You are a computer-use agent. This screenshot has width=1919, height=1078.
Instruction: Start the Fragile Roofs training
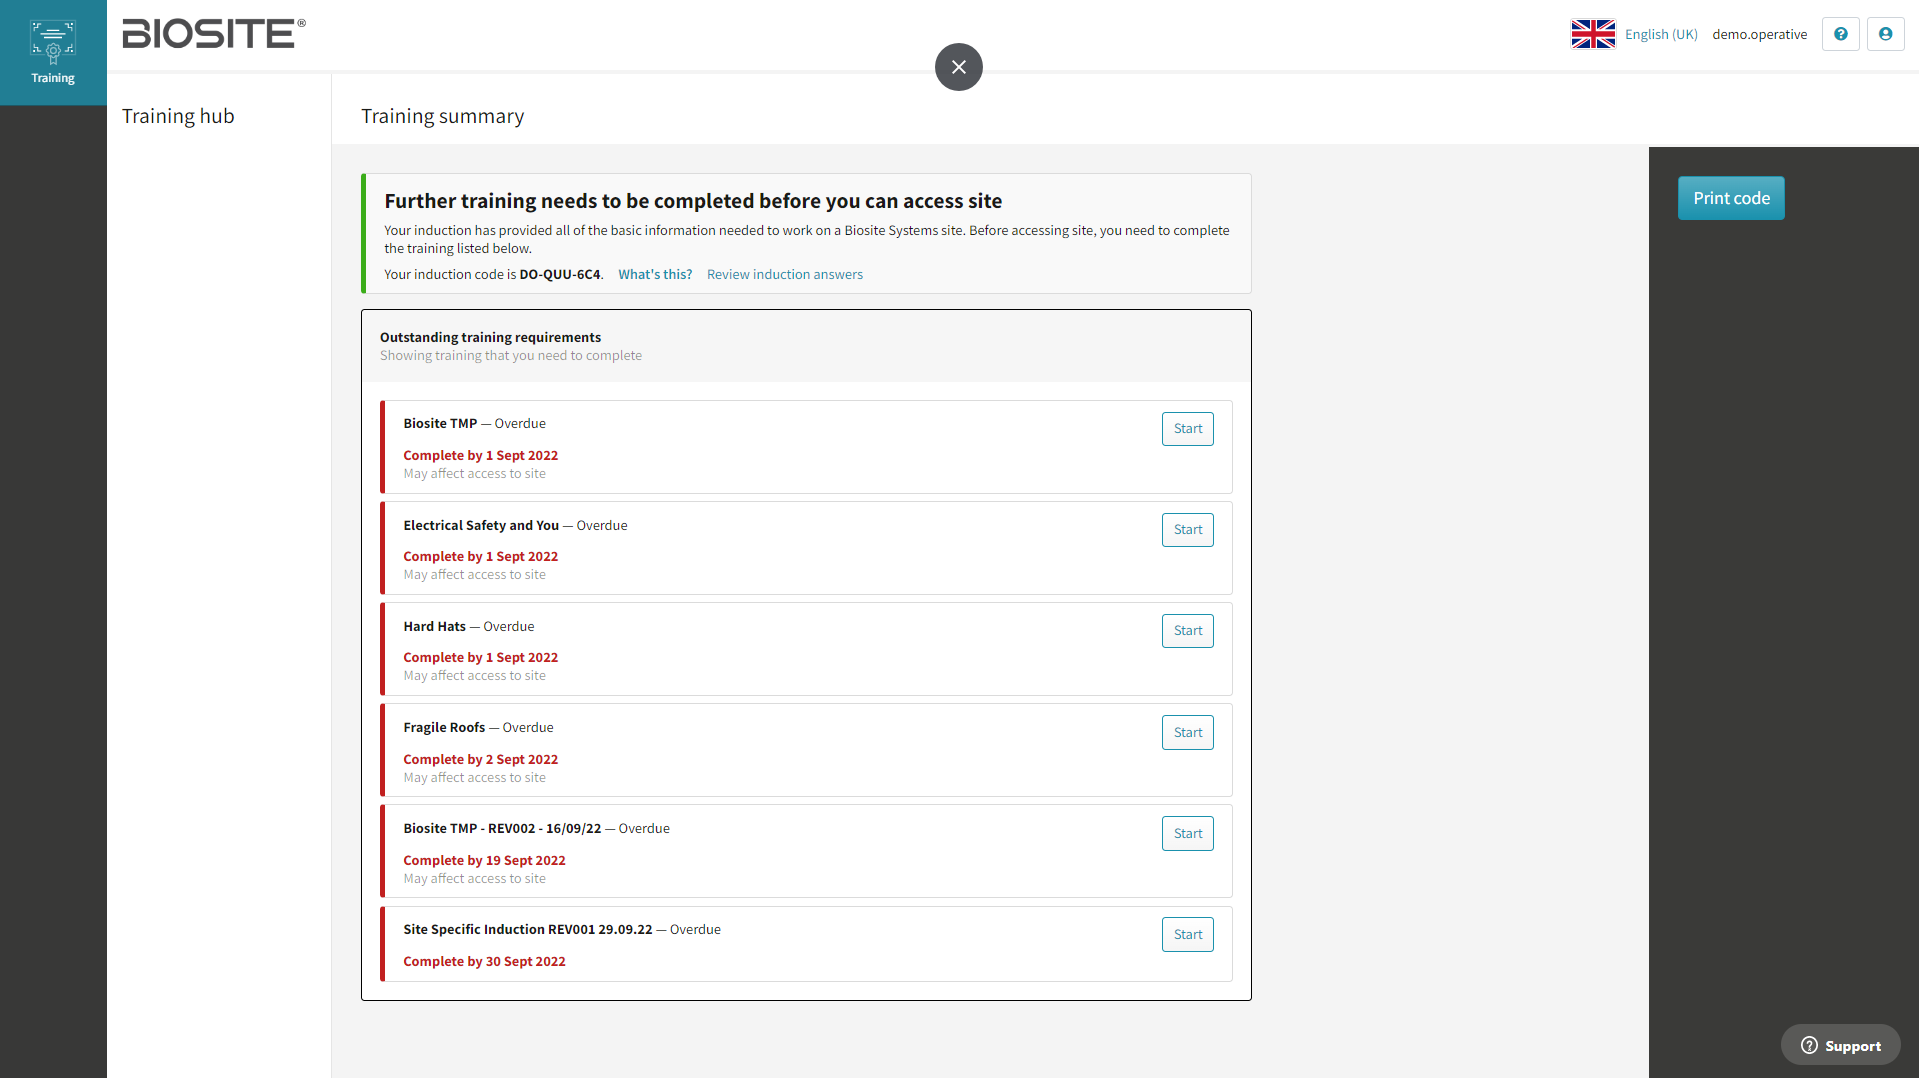[x=1187, y=733]
